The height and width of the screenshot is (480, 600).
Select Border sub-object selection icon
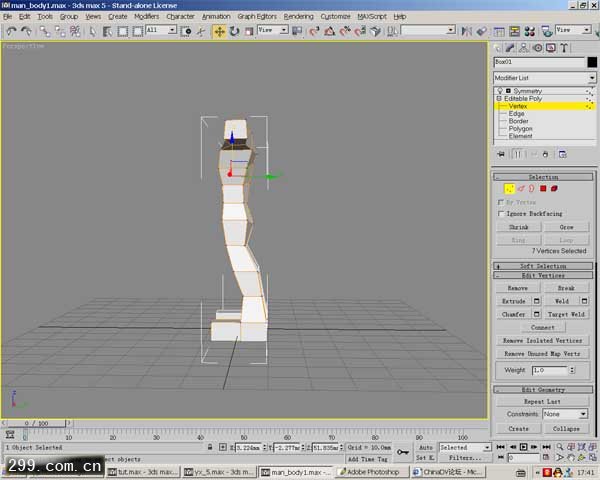[532, 189]
